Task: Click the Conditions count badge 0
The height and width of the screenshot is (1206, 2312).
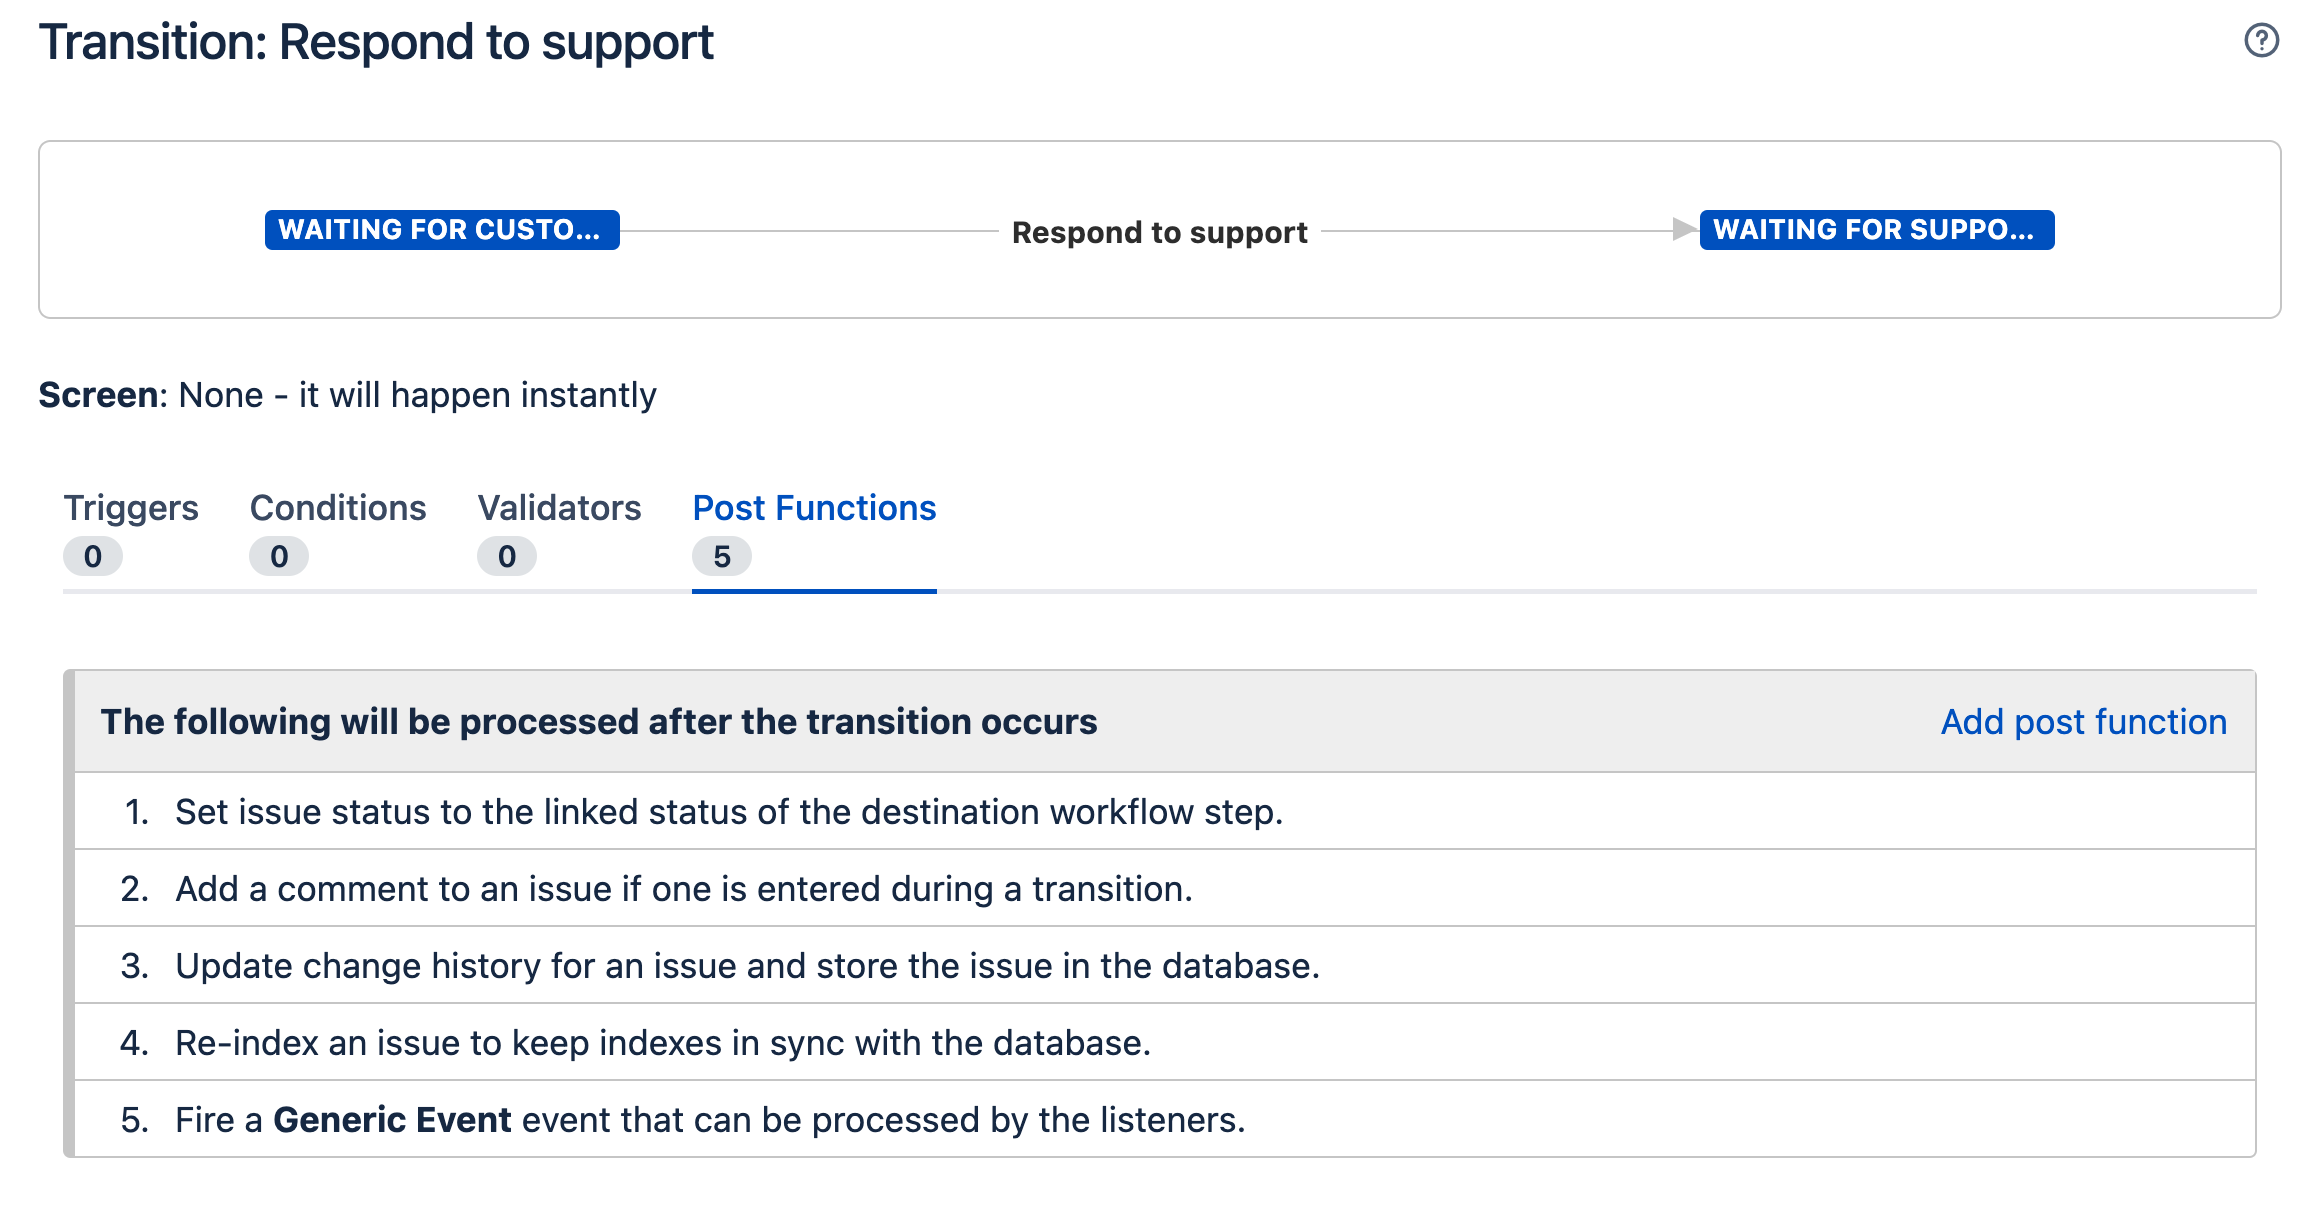Action: click(x=279, y=557)
